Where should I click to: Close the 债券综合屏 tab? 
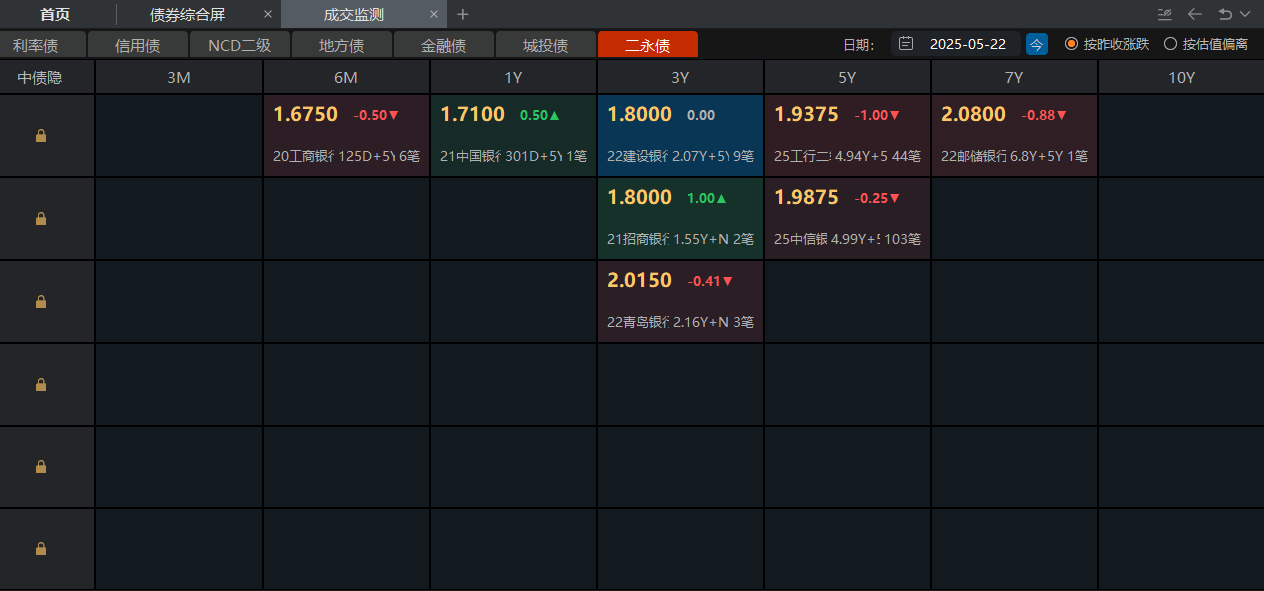pyautogui.click(x=267, y=14)
